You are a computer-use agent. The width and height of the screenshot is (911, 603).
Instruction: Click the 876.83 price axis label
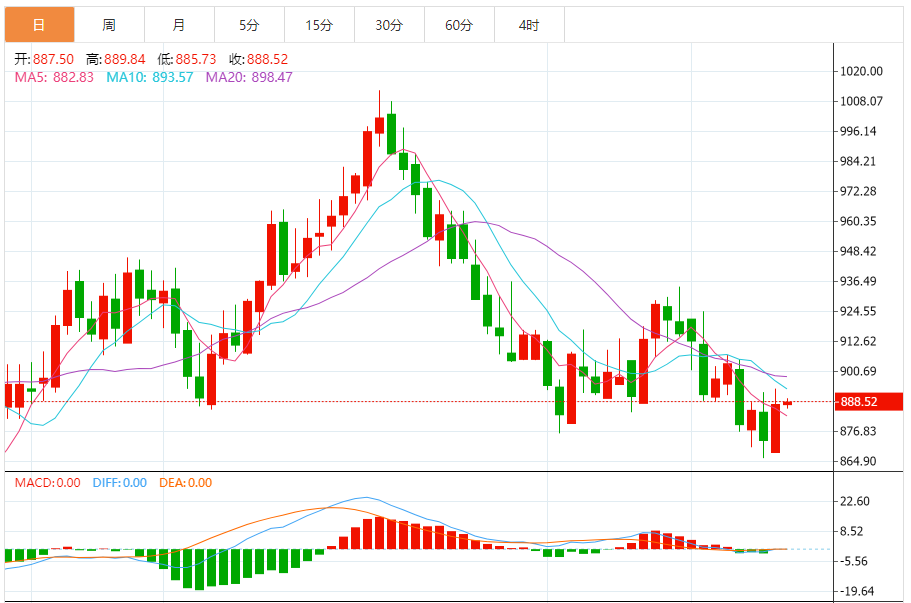coord(858,431)
